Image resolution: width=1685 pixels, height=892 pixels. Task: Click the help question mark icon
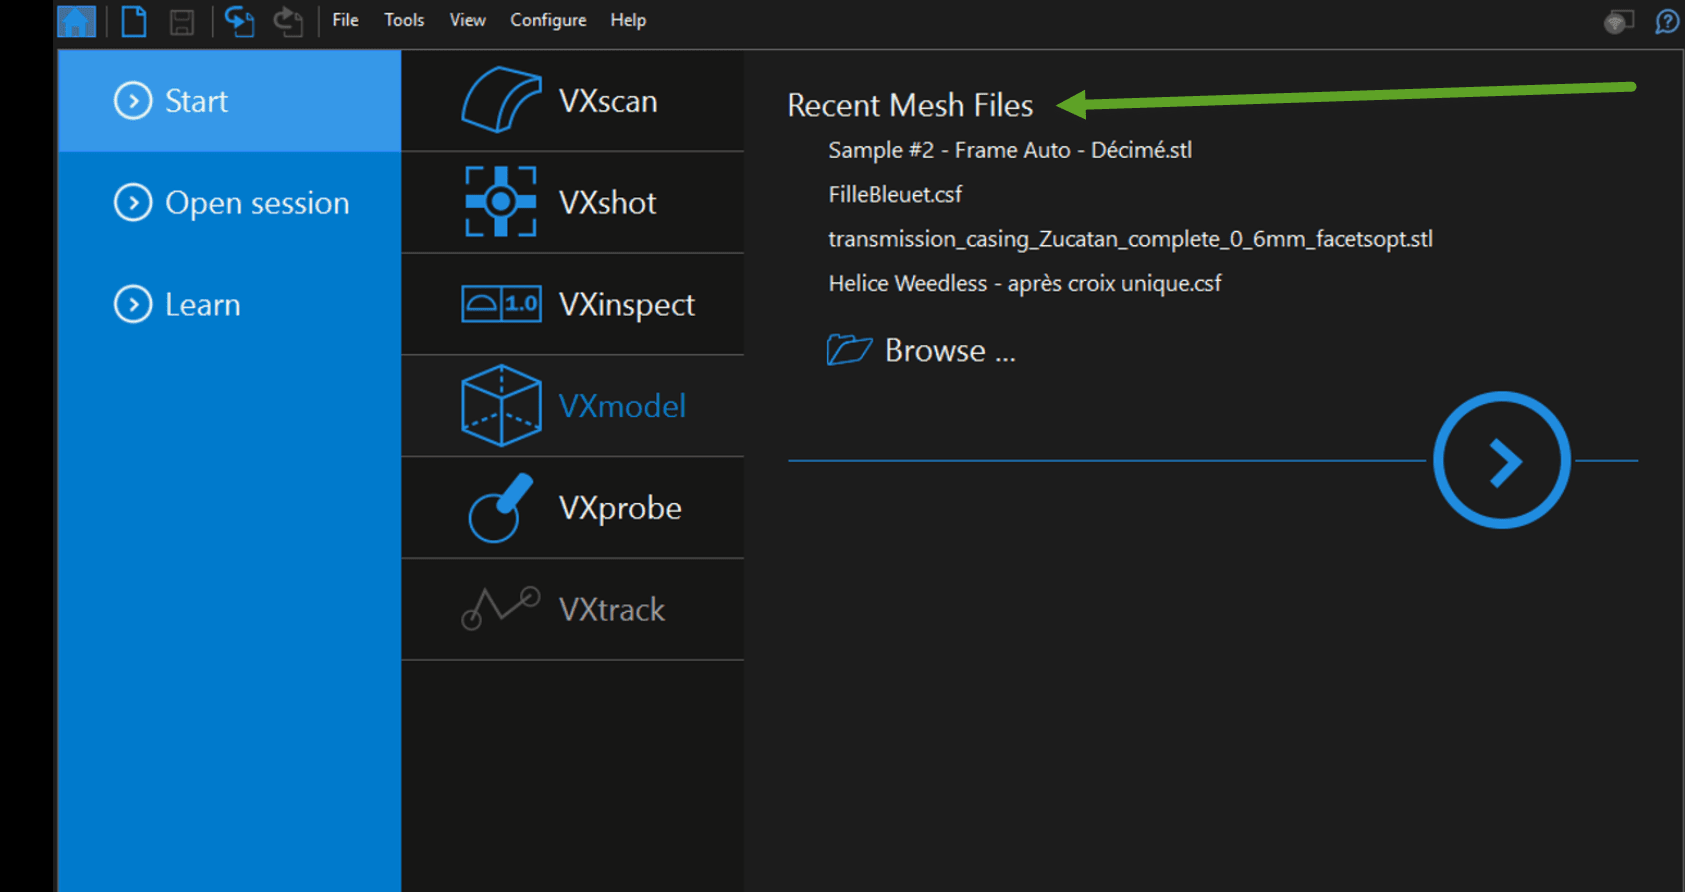(1667, 21)
